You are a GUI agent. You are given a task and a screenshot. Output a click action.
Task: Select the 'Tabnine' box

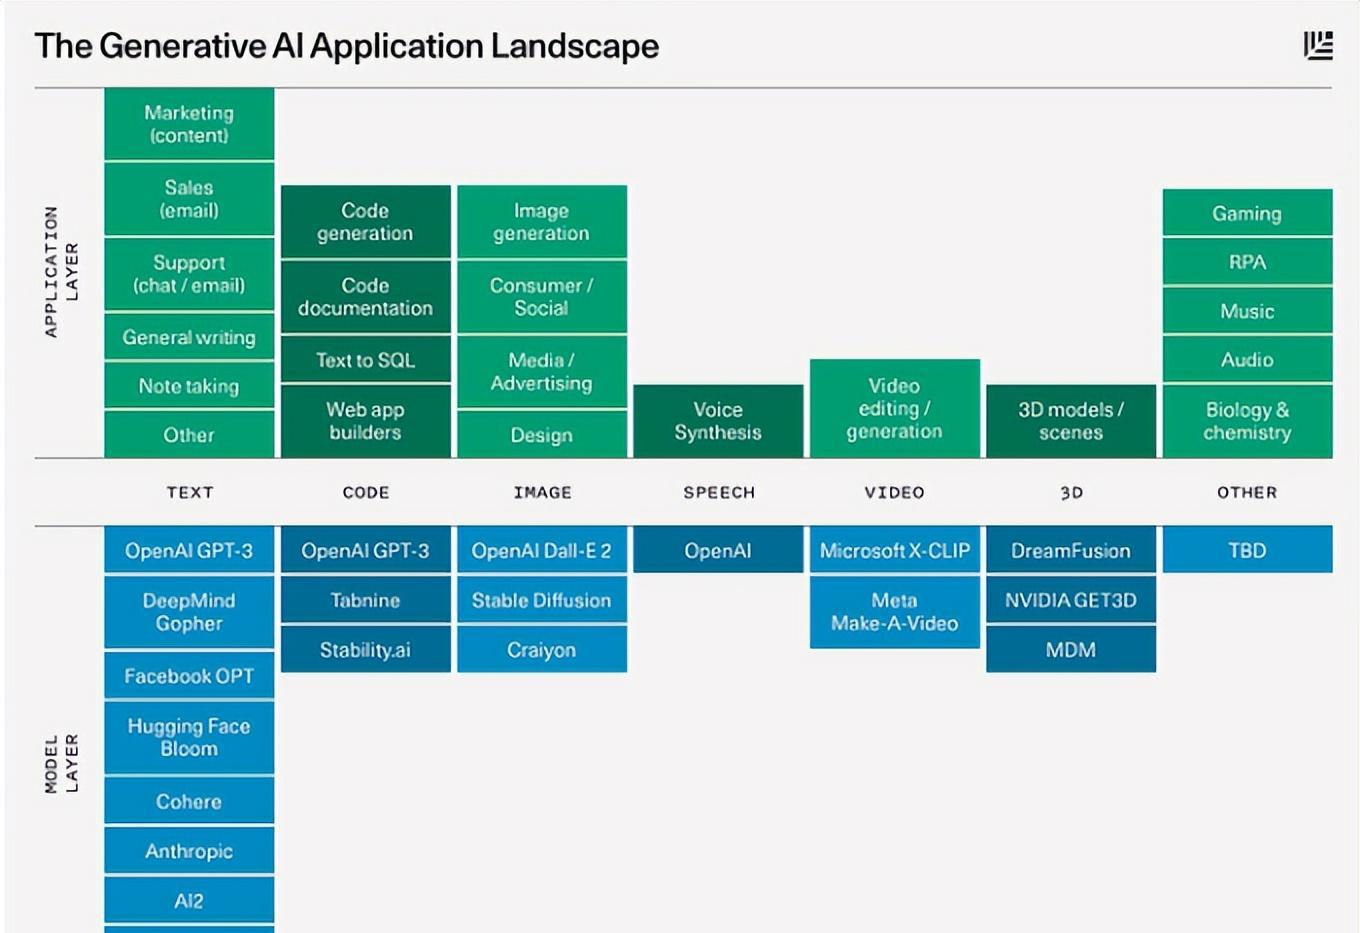(x=366, y=600)
